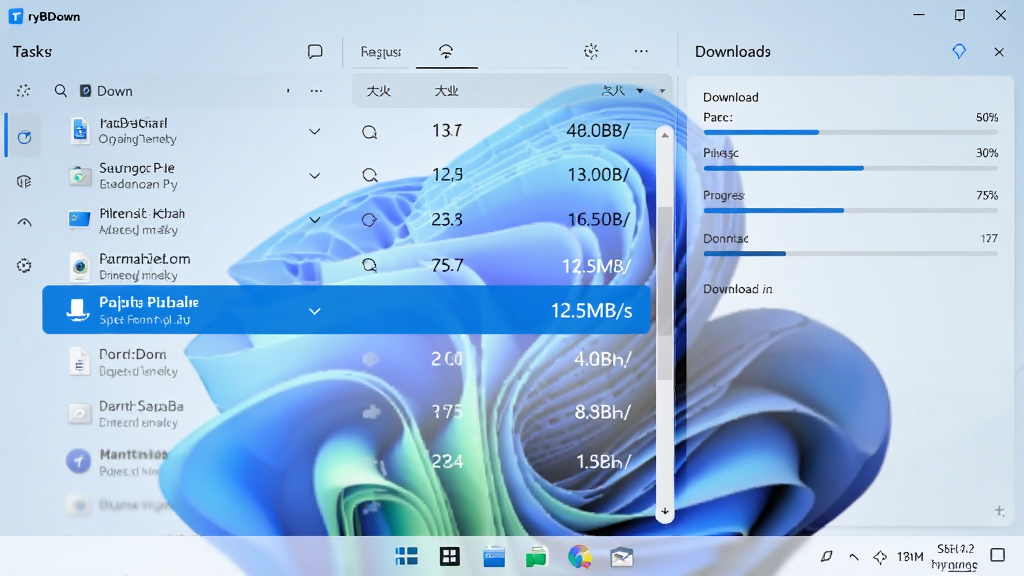
Task: Show hidden tray icons chevron
Action: pyautogui.click(x=854, y=557)
